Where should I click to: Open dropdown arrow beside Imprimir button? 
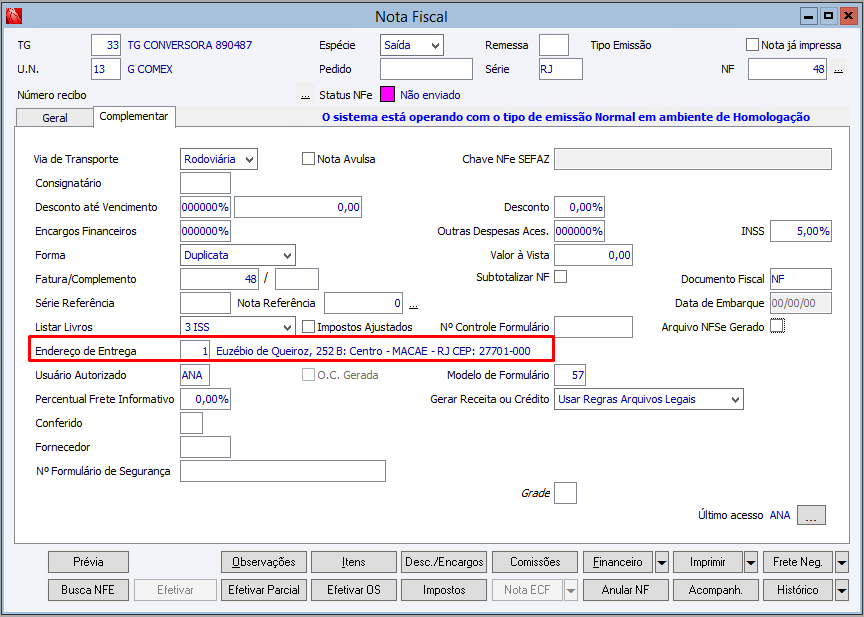coord(751,562)
